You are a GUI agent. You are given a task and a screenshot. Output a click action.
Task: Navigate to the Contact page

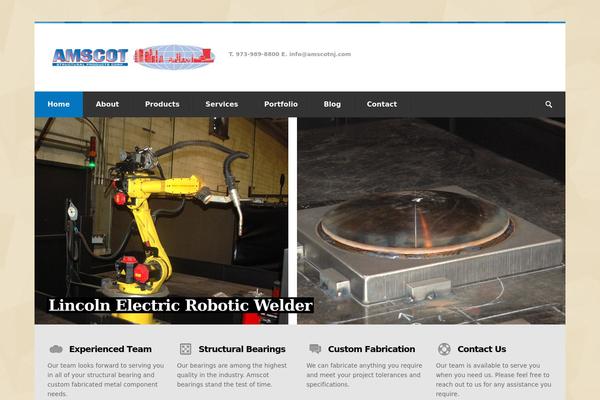[x=382, y=104]
